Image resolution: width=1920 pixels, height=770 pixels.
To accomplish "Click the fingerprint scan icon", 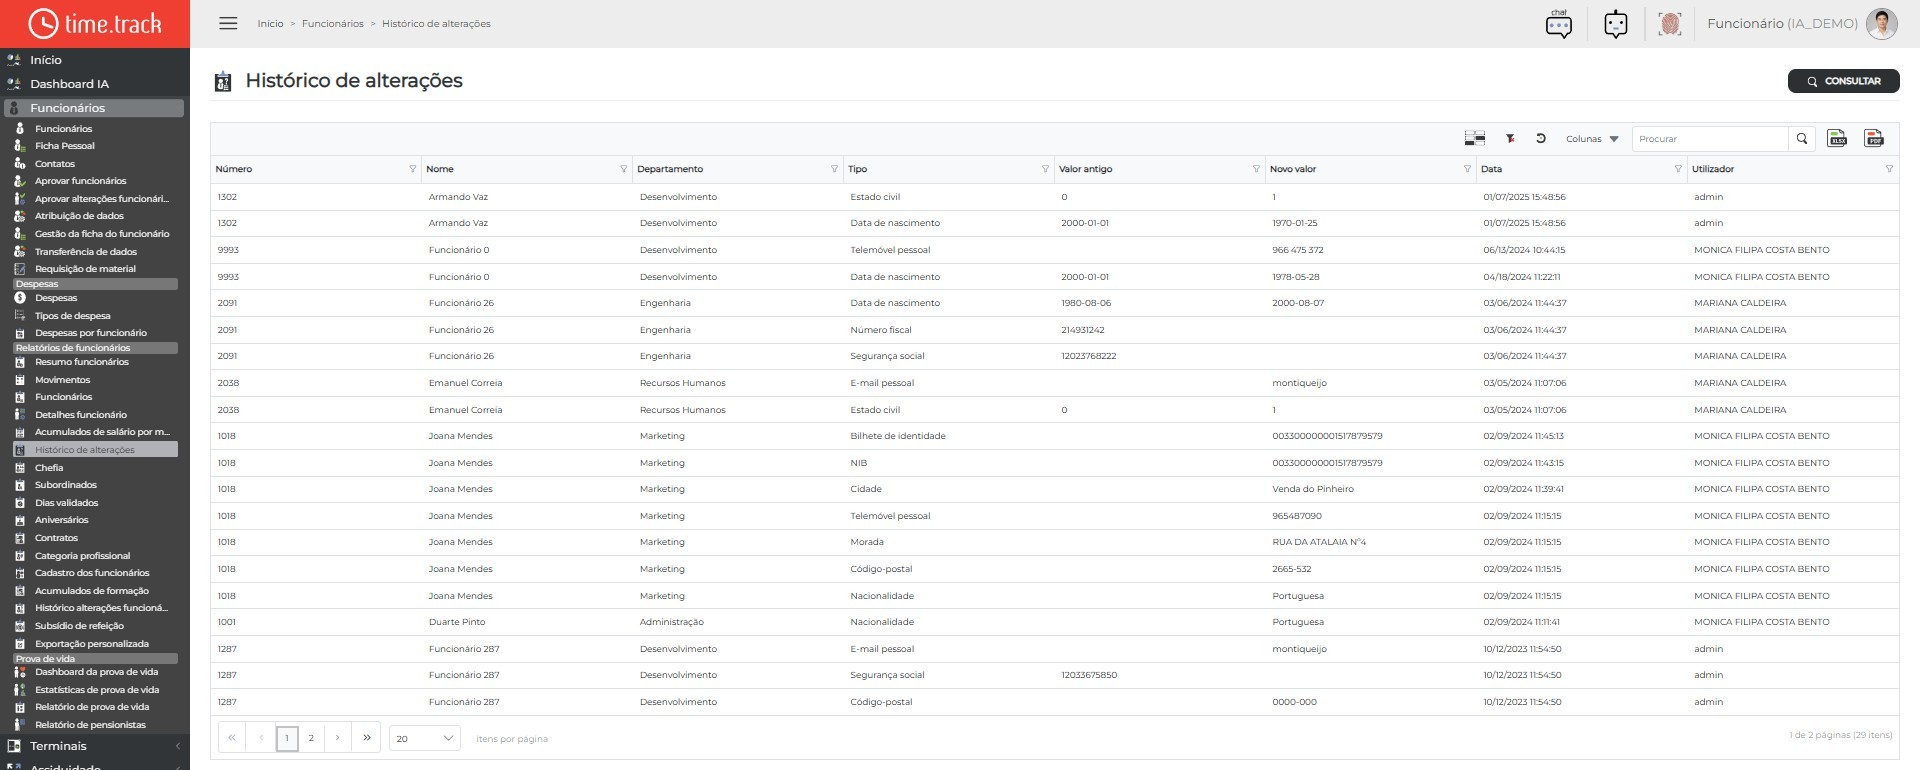I will click(1669, 23).
